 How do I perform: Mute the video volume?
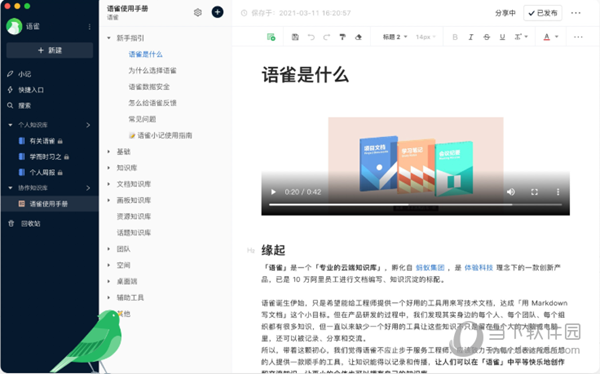pyautogui.click(x=511, y=192)
